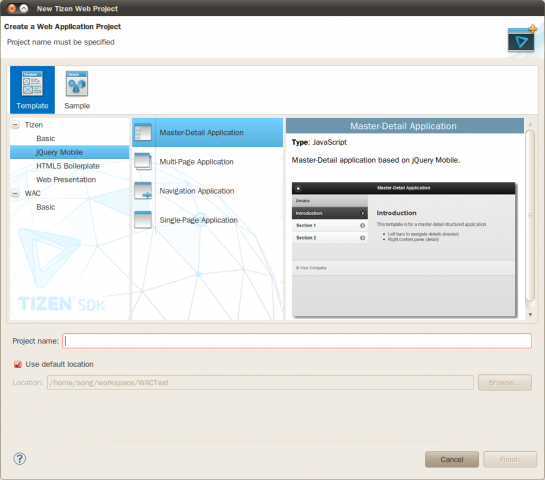Click the Master-Detail preview thumbnail
This screenshot has height=480, width=545.
pos(404,250)
